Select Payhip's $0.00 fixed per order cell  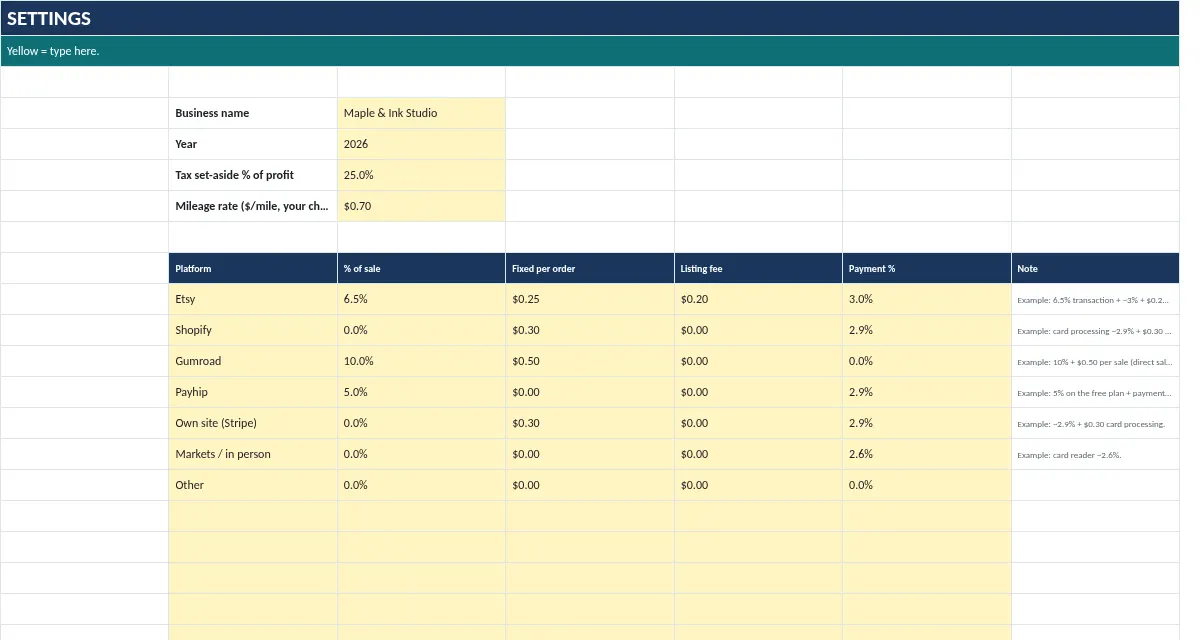590,392
